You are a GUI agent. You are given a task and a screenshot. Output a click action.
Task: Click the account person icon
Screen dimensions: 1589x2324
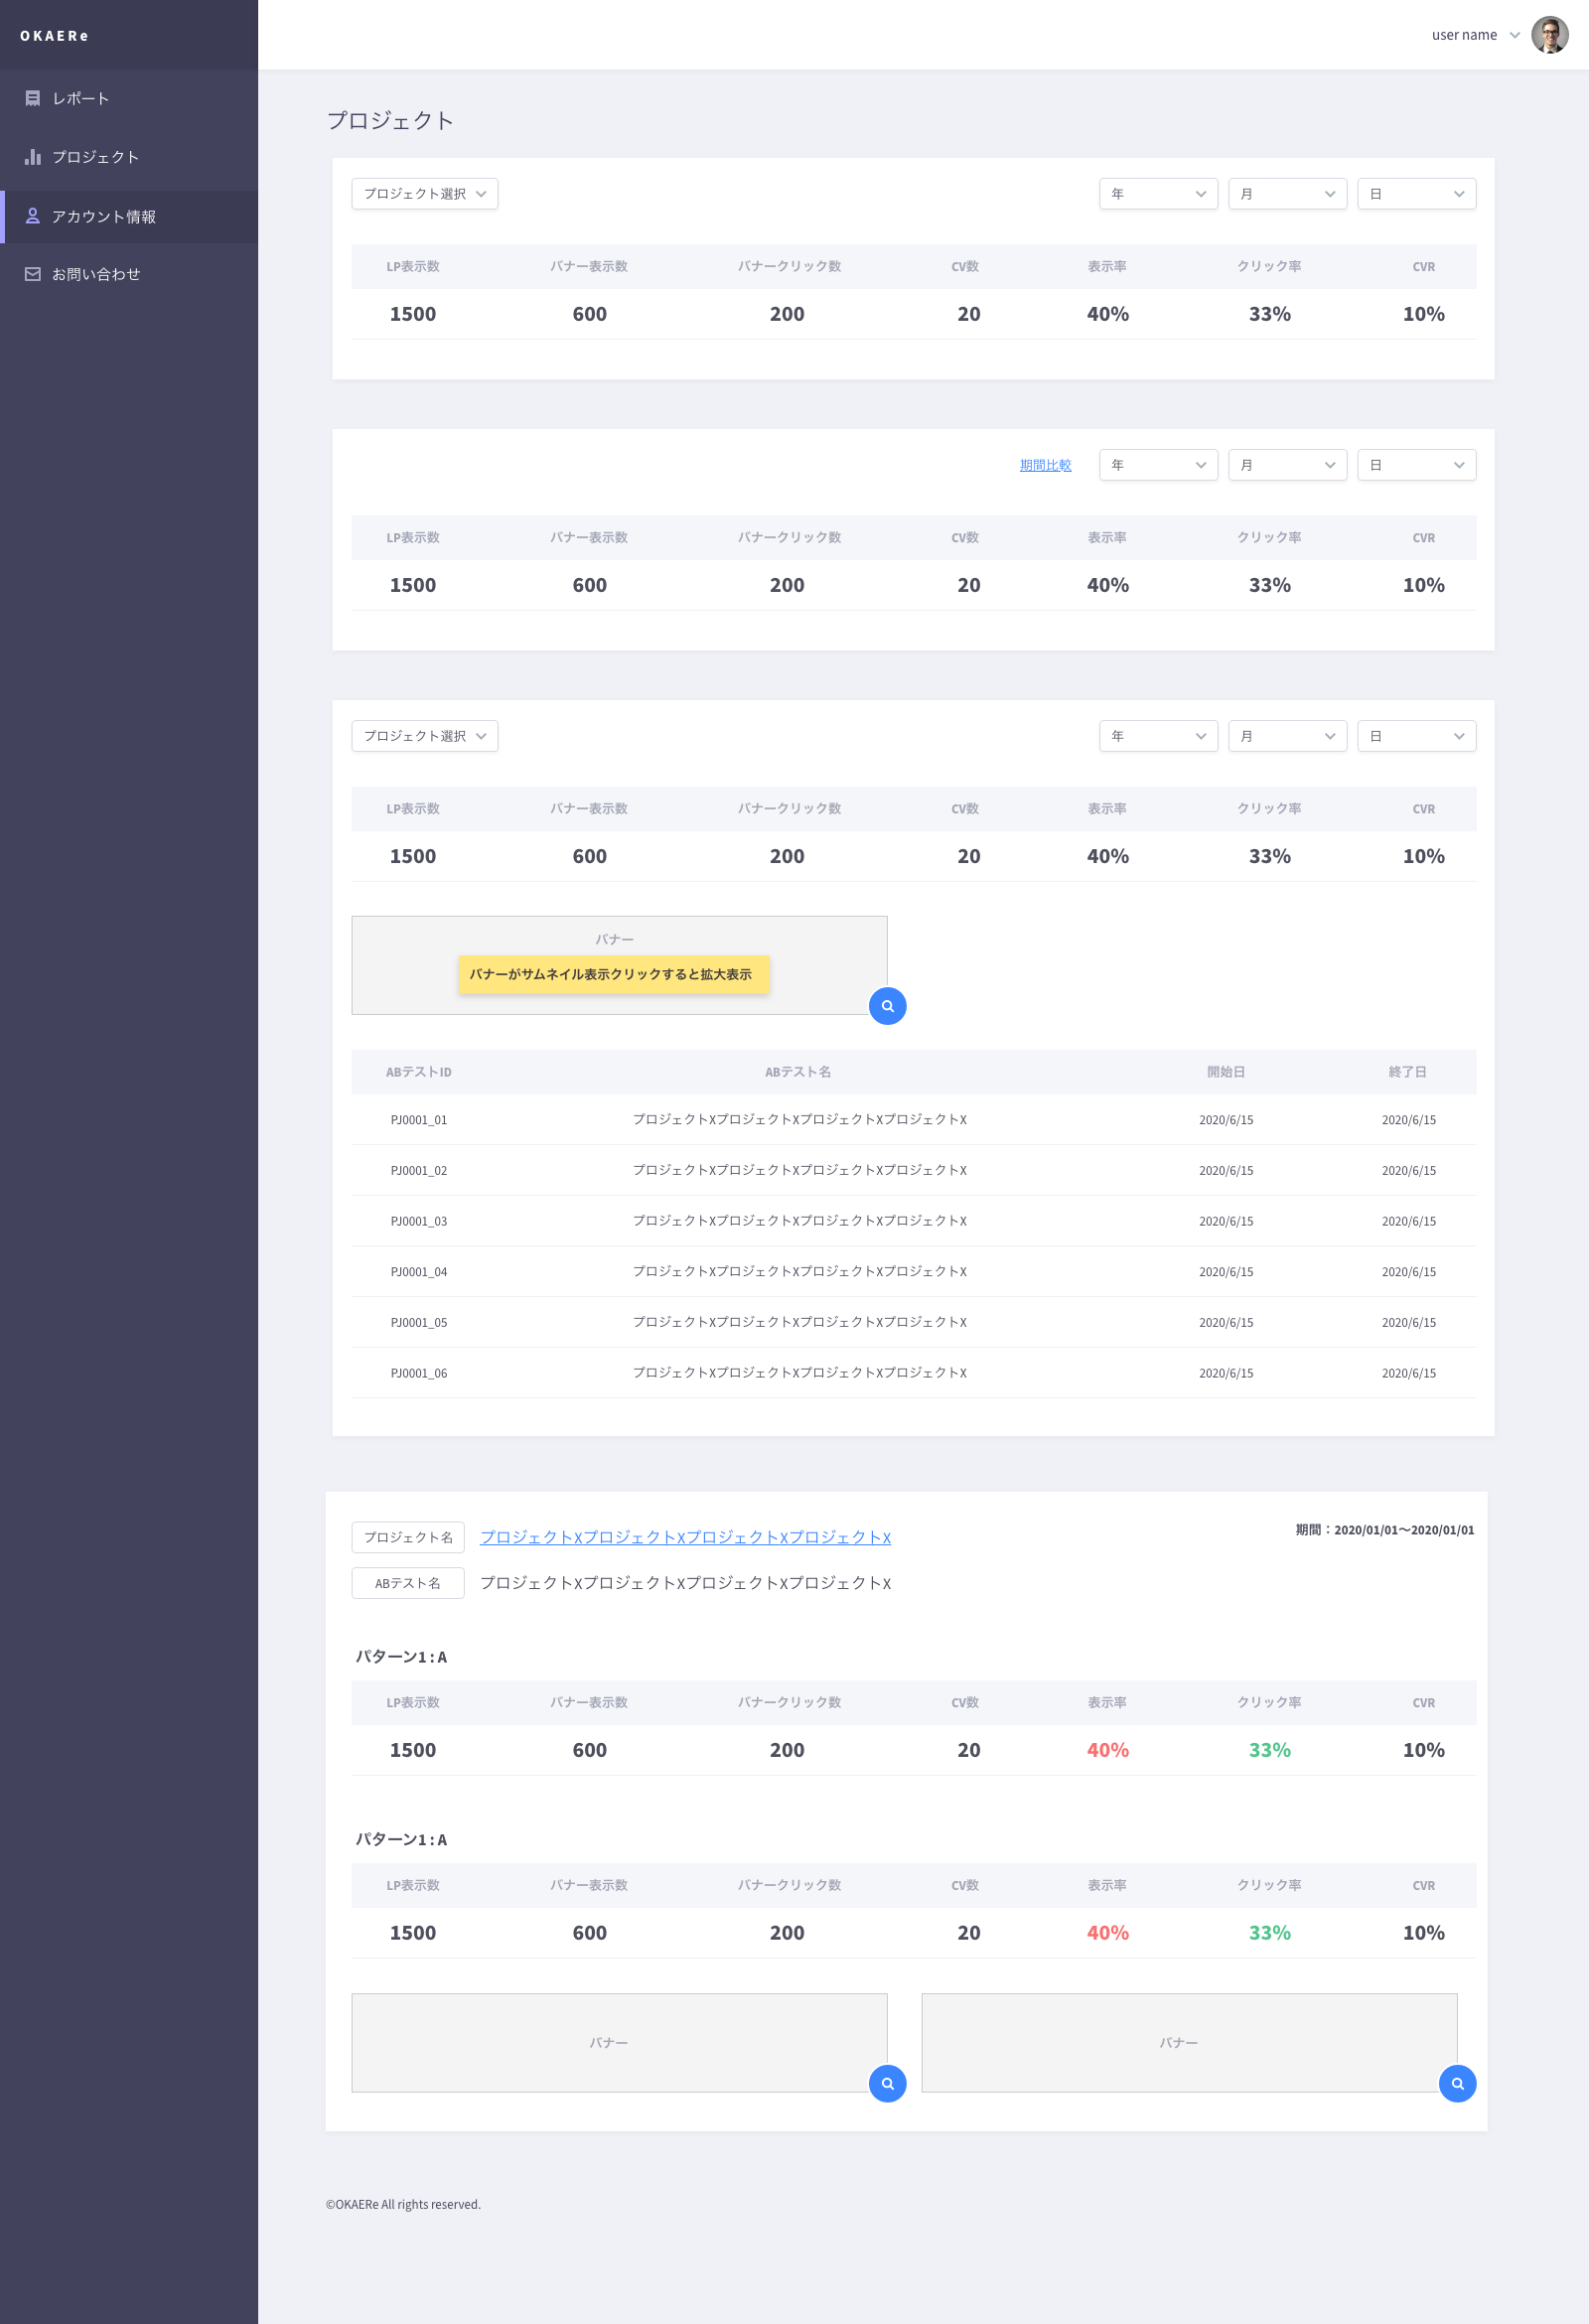(32, 216)
